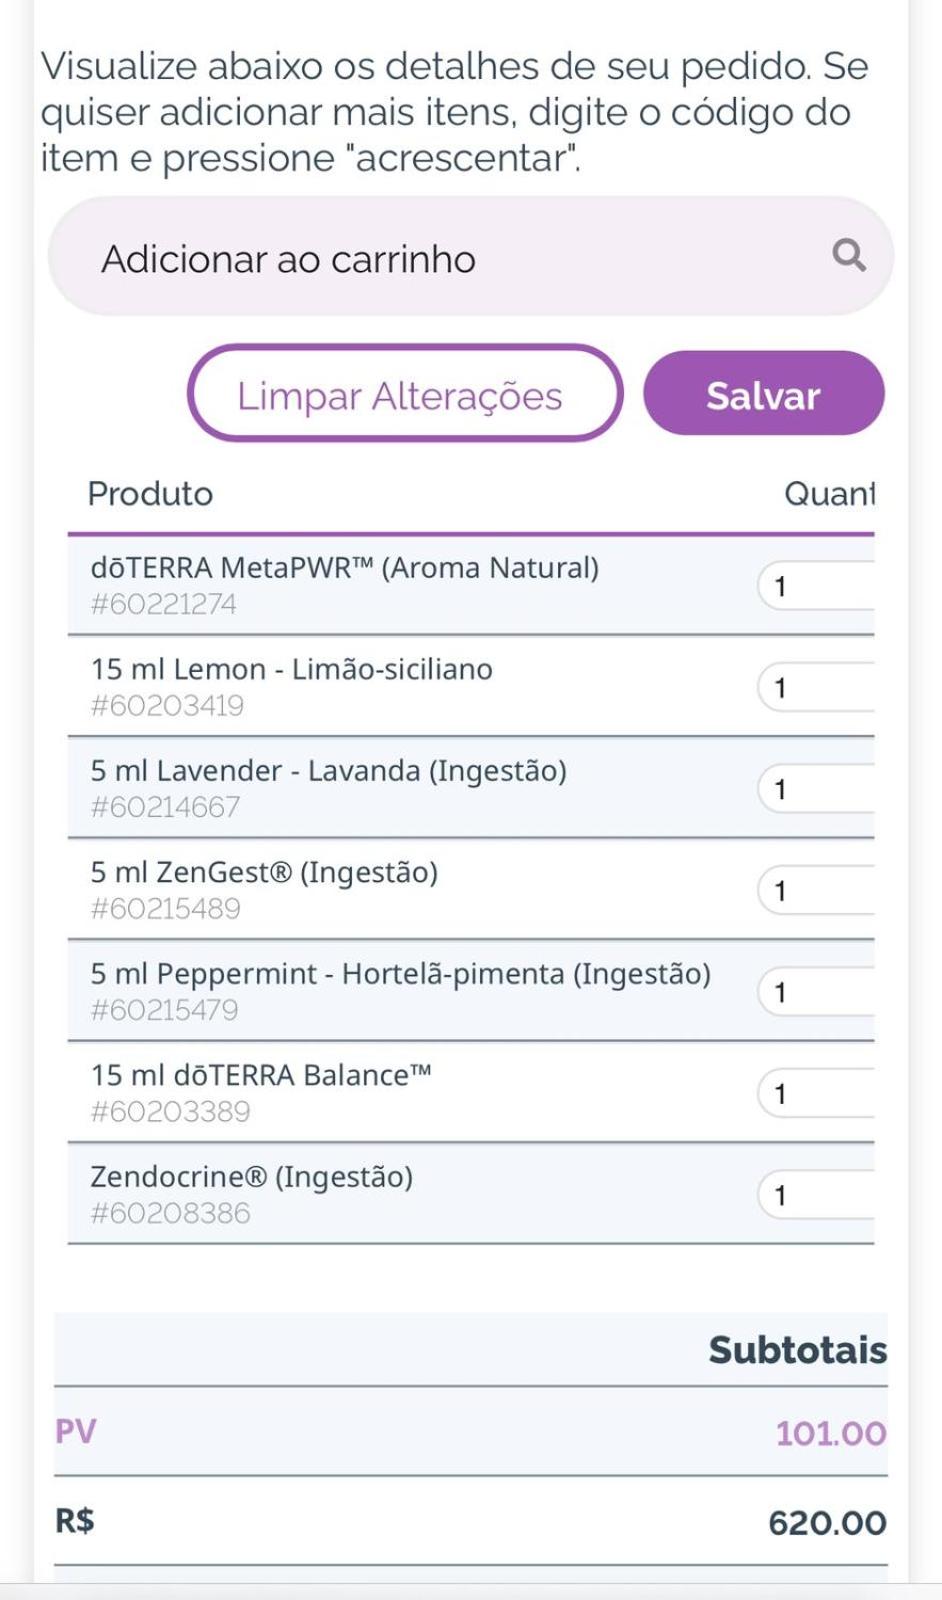Screen dimensions: 942x1600
Task: Edit quantity field for 15 ml Lemon
Action: (816, 687)
